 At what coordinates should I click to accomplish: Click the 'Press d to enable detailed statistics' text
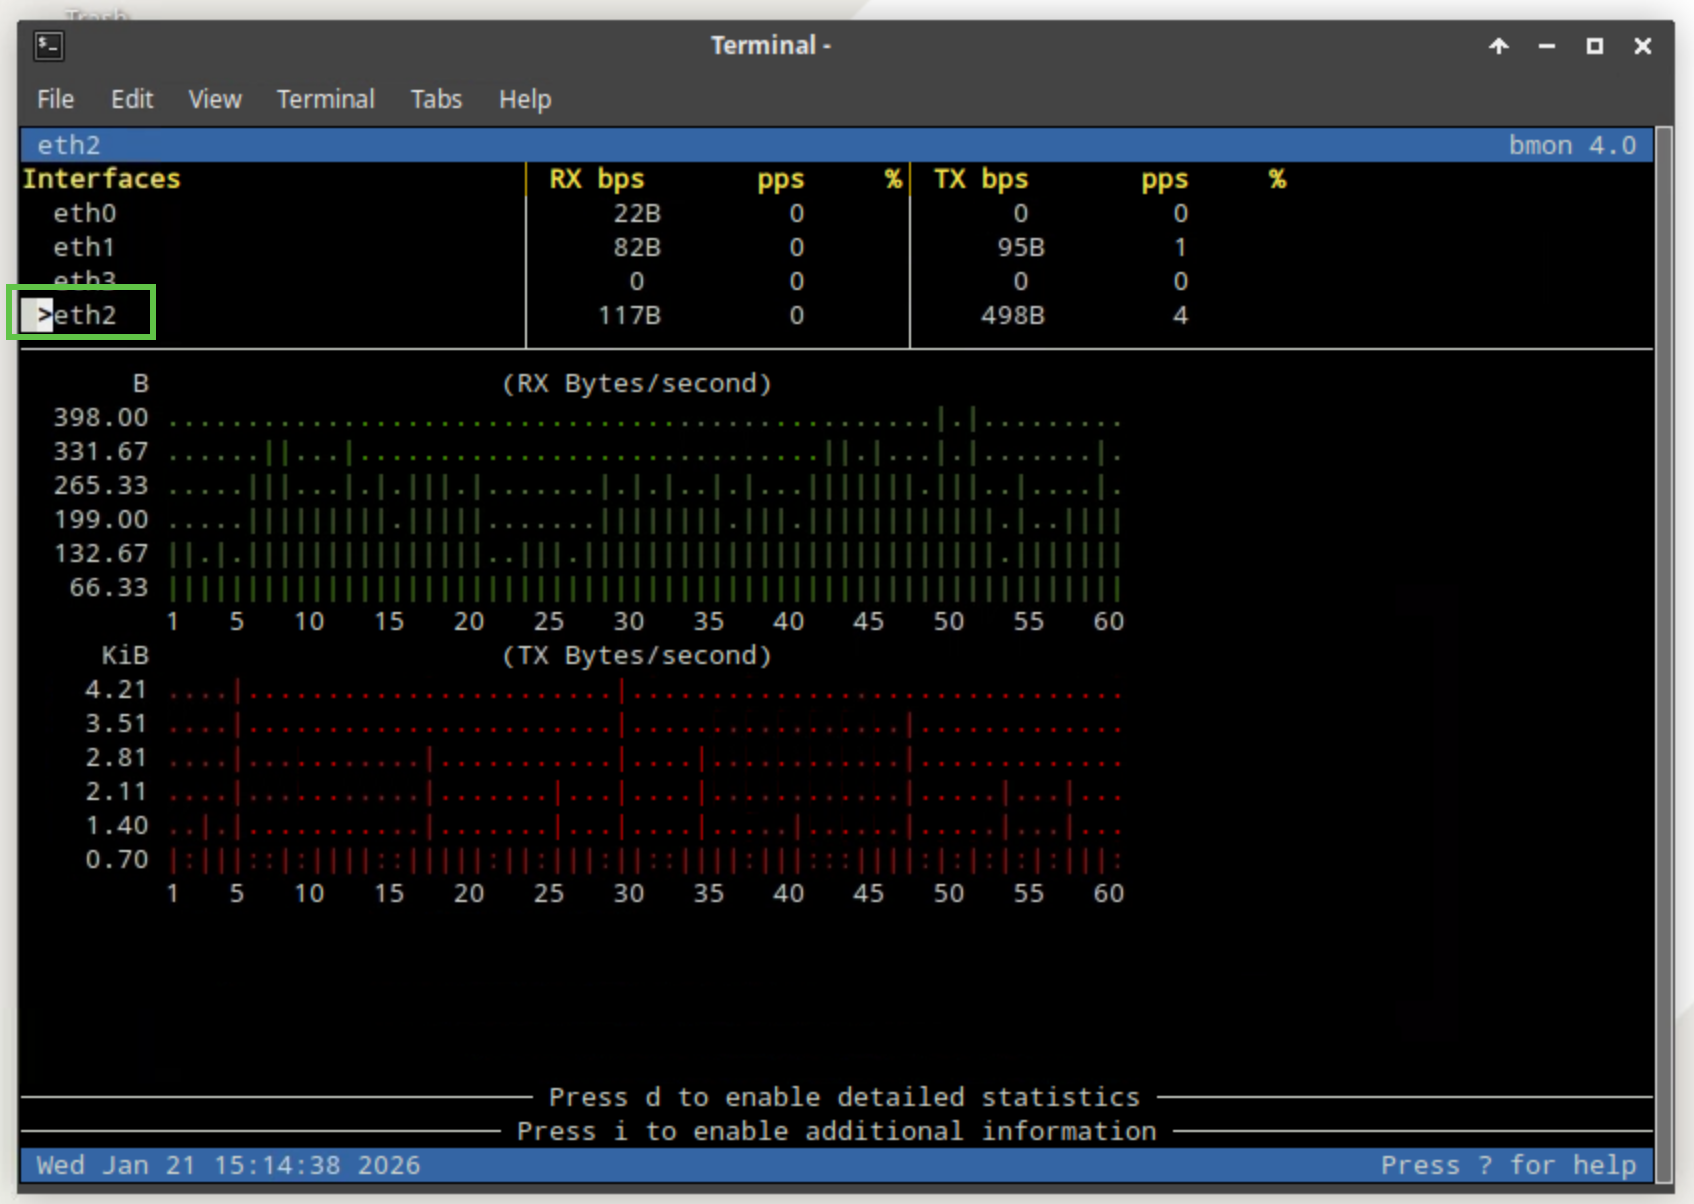click(x=844, y=1097)
